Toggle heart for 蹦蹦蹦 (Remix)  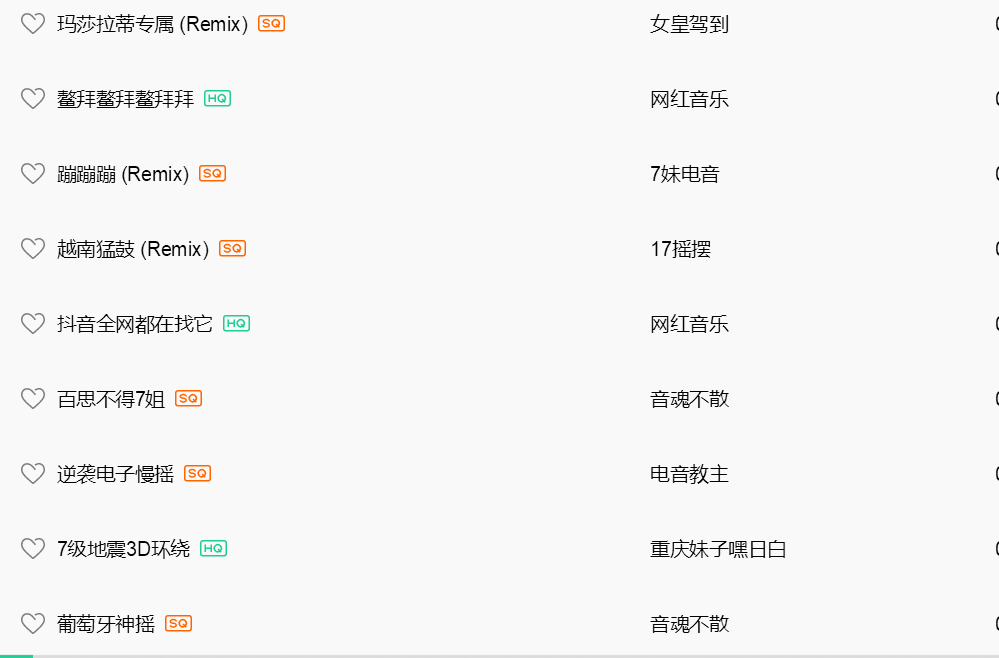33,174
